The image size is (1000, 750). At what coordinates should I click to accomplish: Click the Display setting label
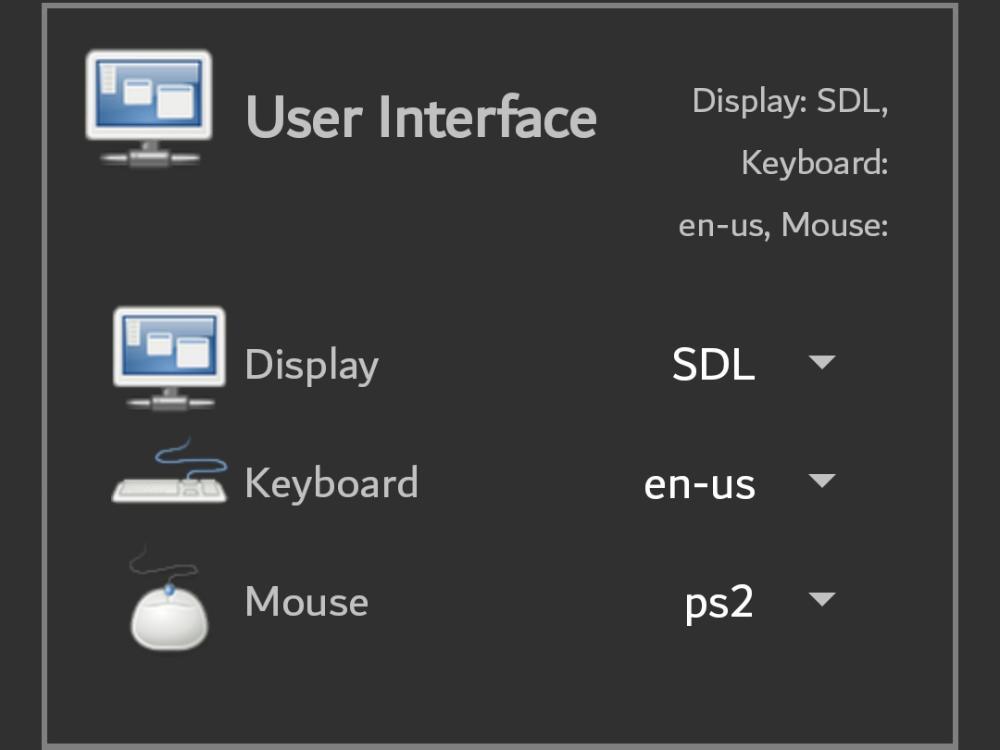click(x=311, y=365)
